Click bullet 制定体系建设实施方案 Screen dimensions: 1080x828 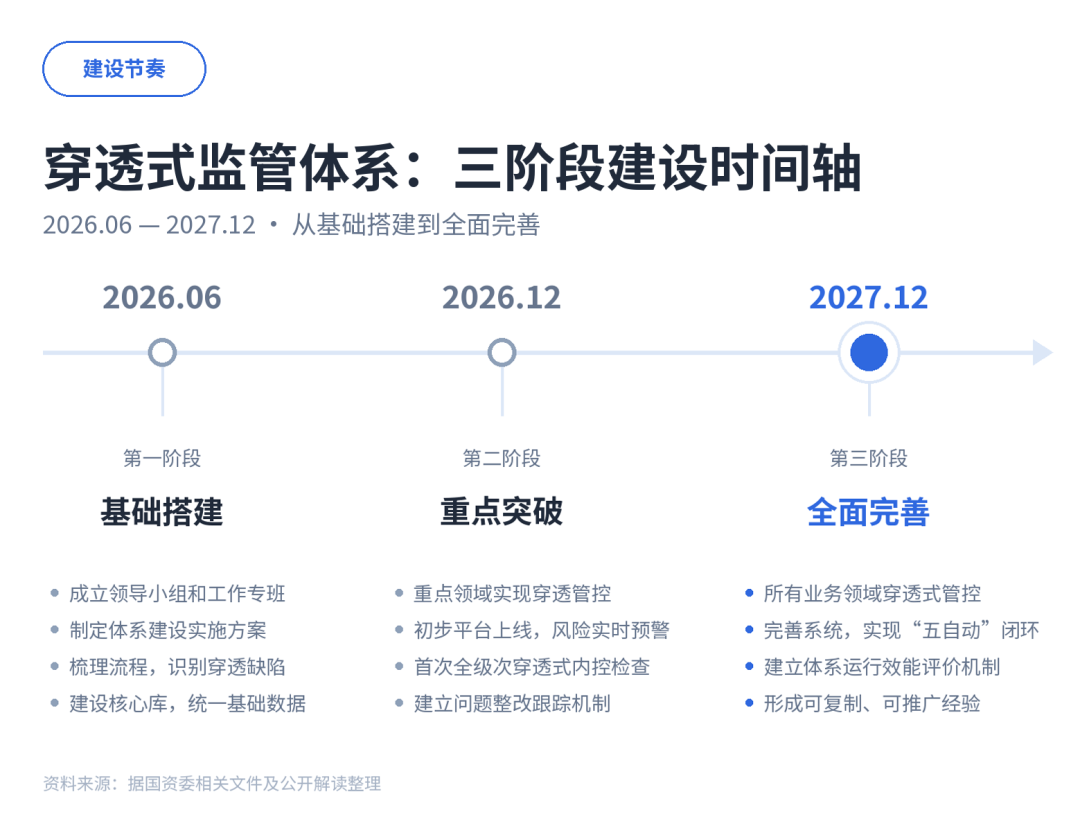pos(167,630)
